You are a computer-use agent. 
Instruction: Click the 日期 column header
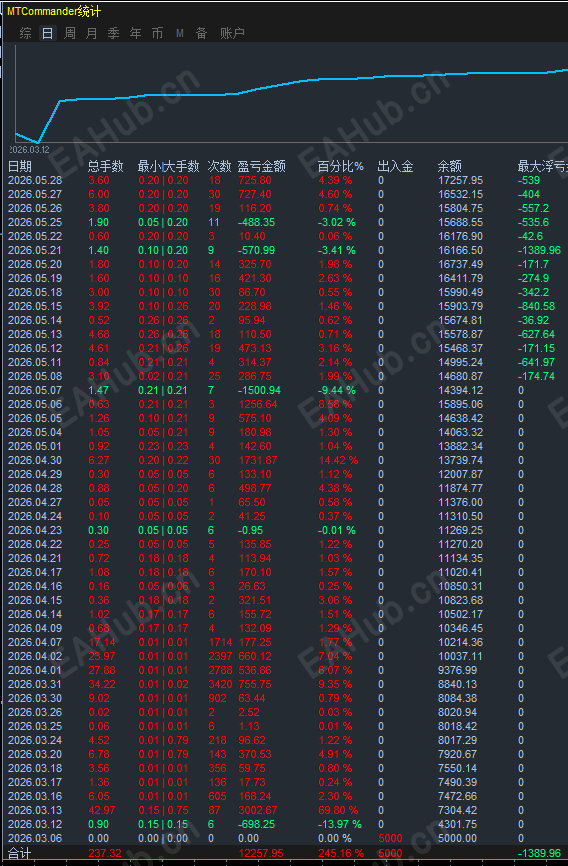point(20,166)
